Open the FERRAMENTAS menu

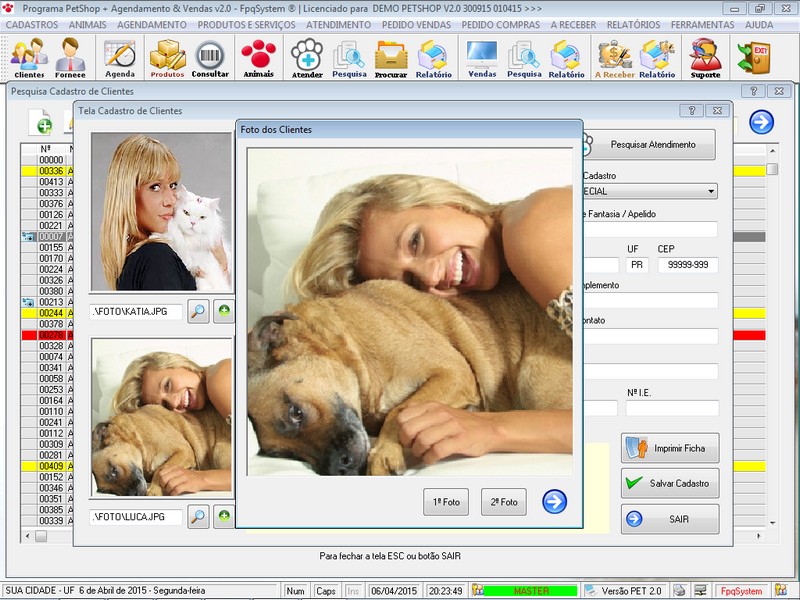[x=704, y=23]
